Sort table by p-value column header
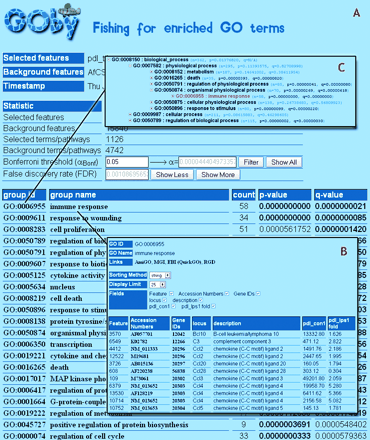370x440 pixels. 285,195
